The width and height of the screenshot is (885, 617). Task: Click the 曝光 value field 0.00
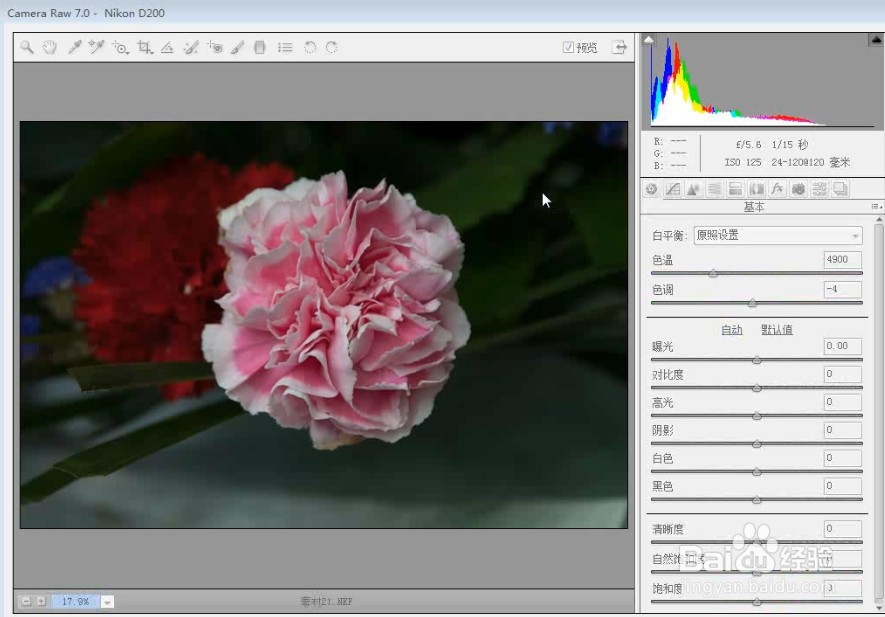[x=842, y=346]
